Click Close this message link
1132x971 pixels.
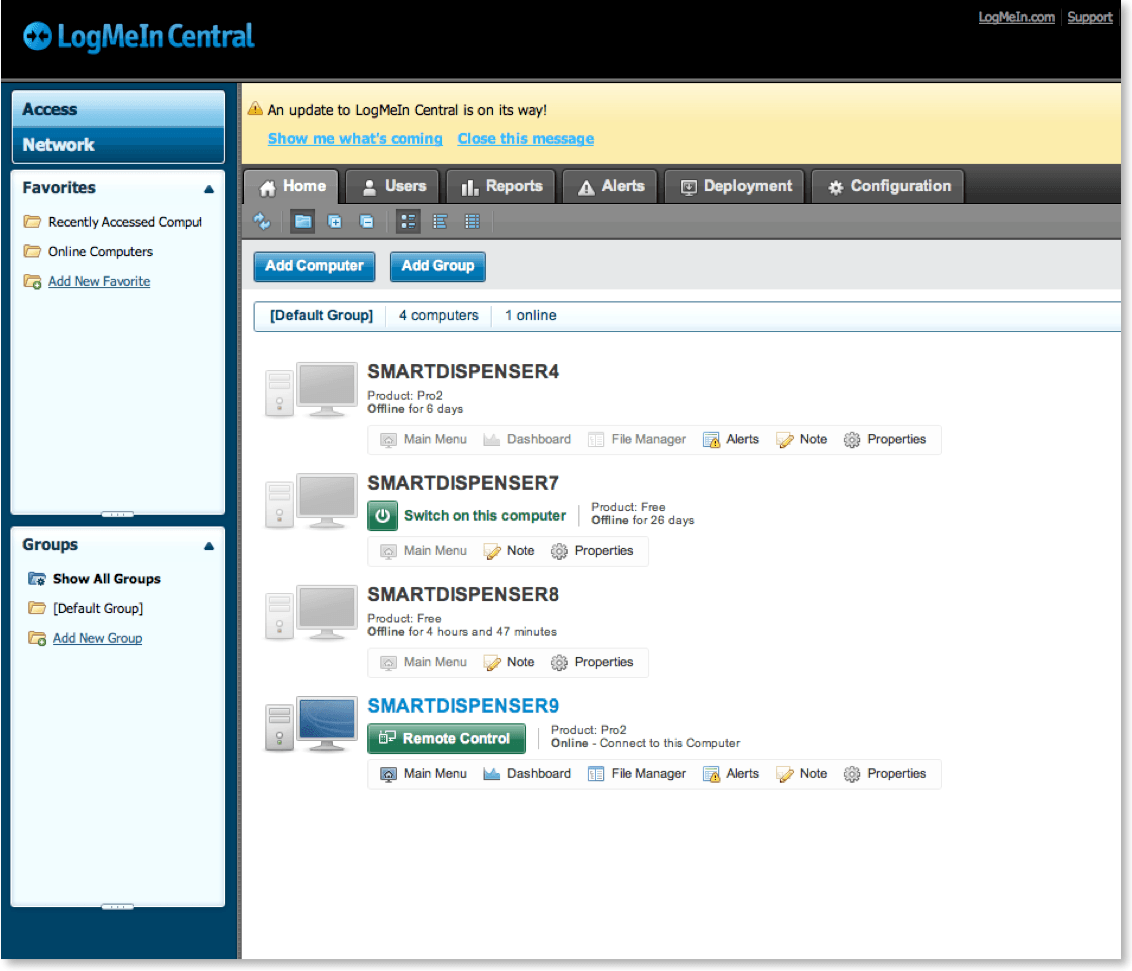point(526,139)
